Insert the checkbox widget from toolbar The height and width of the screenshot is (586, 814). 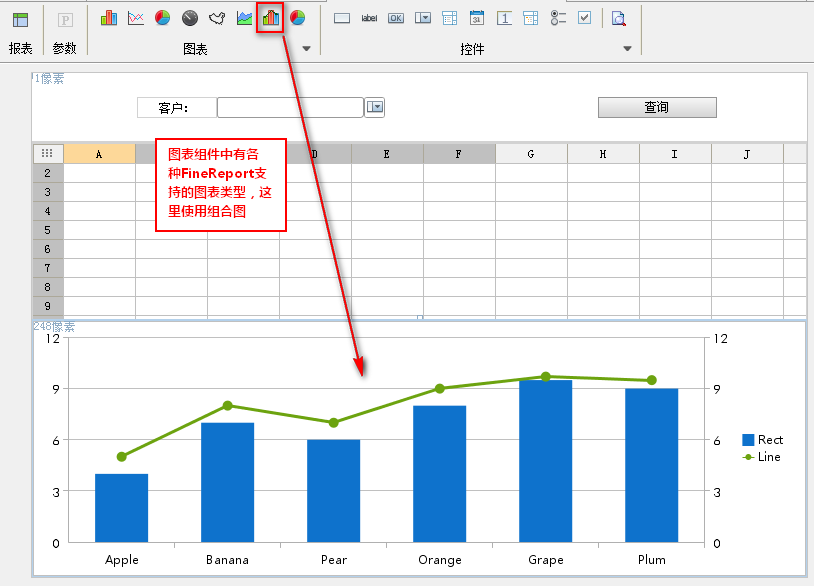pos(585,18)
